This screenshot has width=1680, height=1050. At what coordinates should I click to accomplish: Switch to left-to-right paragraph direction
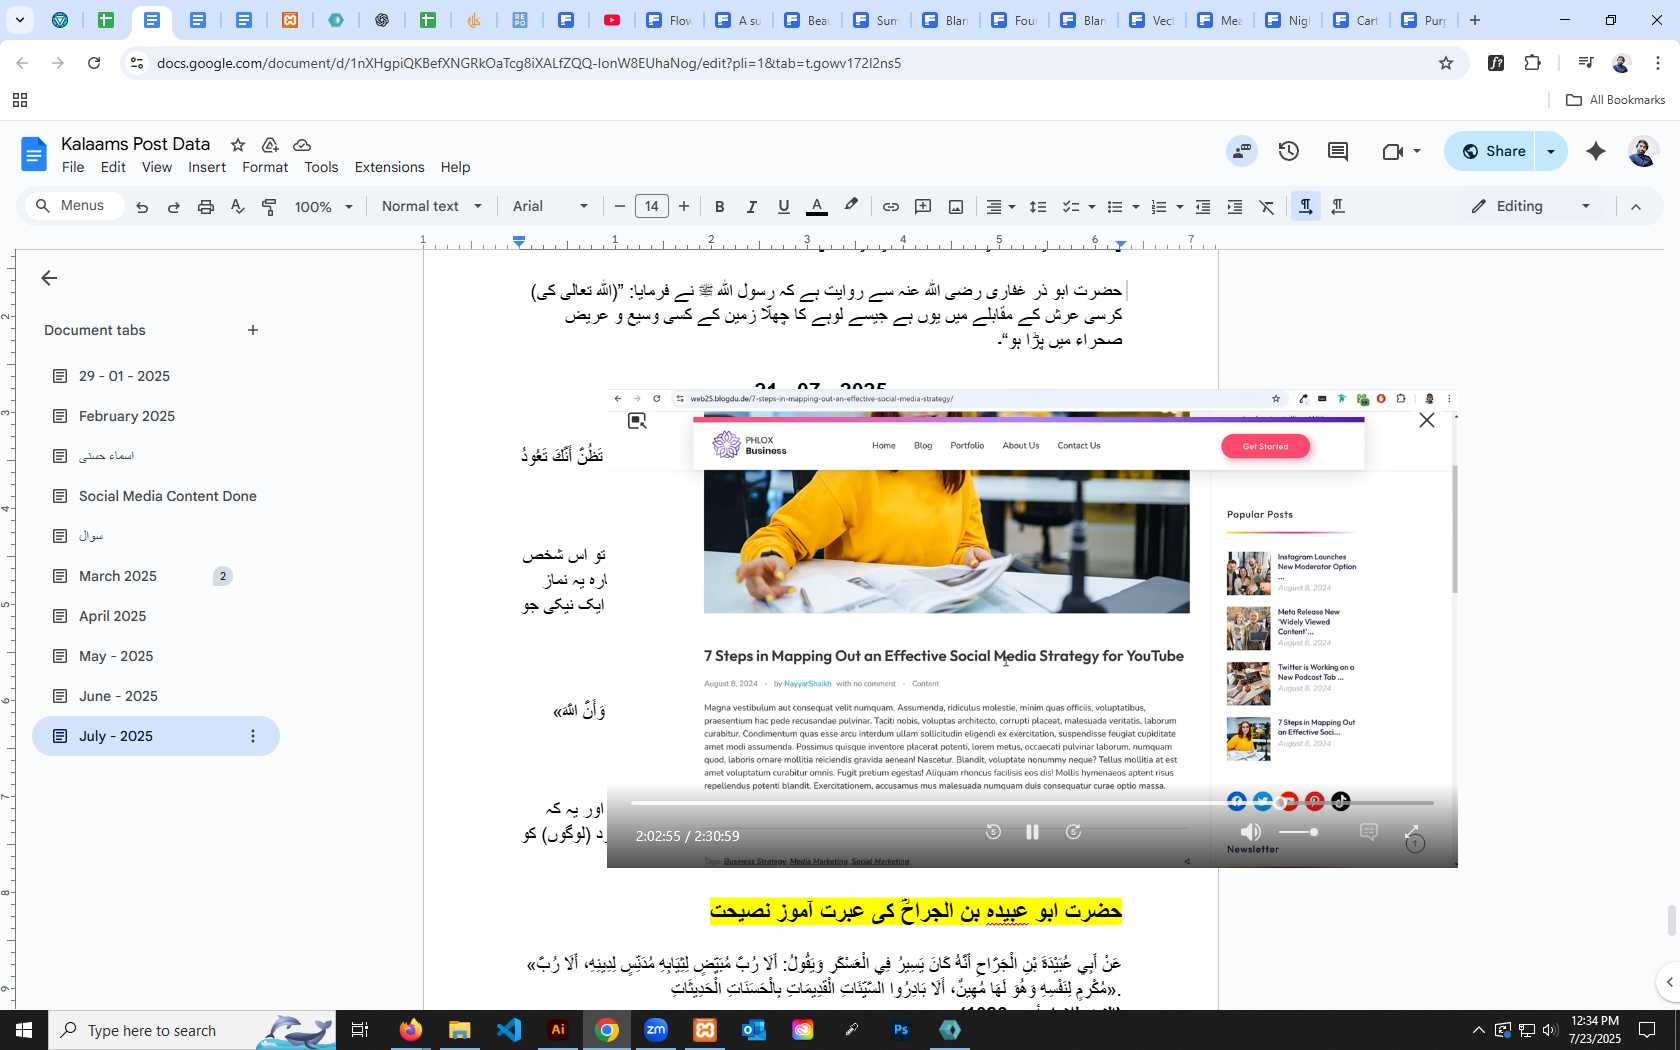tap(1305, 207)
